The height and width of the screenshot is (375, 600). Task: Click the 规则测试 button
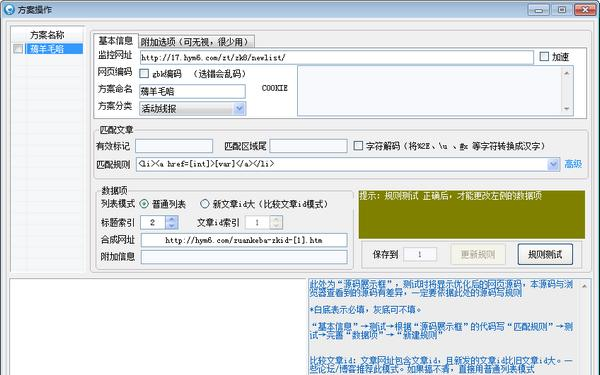click(545, 254)
